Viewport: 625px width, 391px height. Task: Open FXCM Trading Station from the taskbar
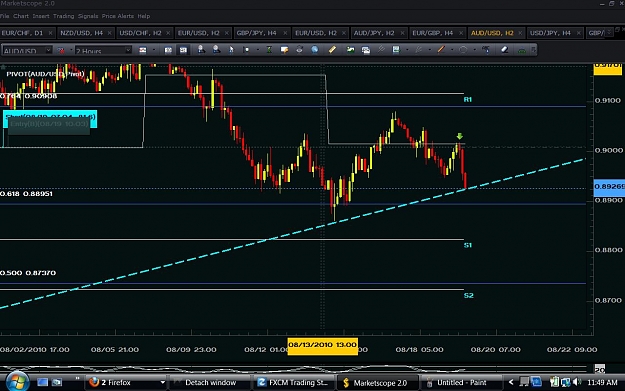coord(293,383)
